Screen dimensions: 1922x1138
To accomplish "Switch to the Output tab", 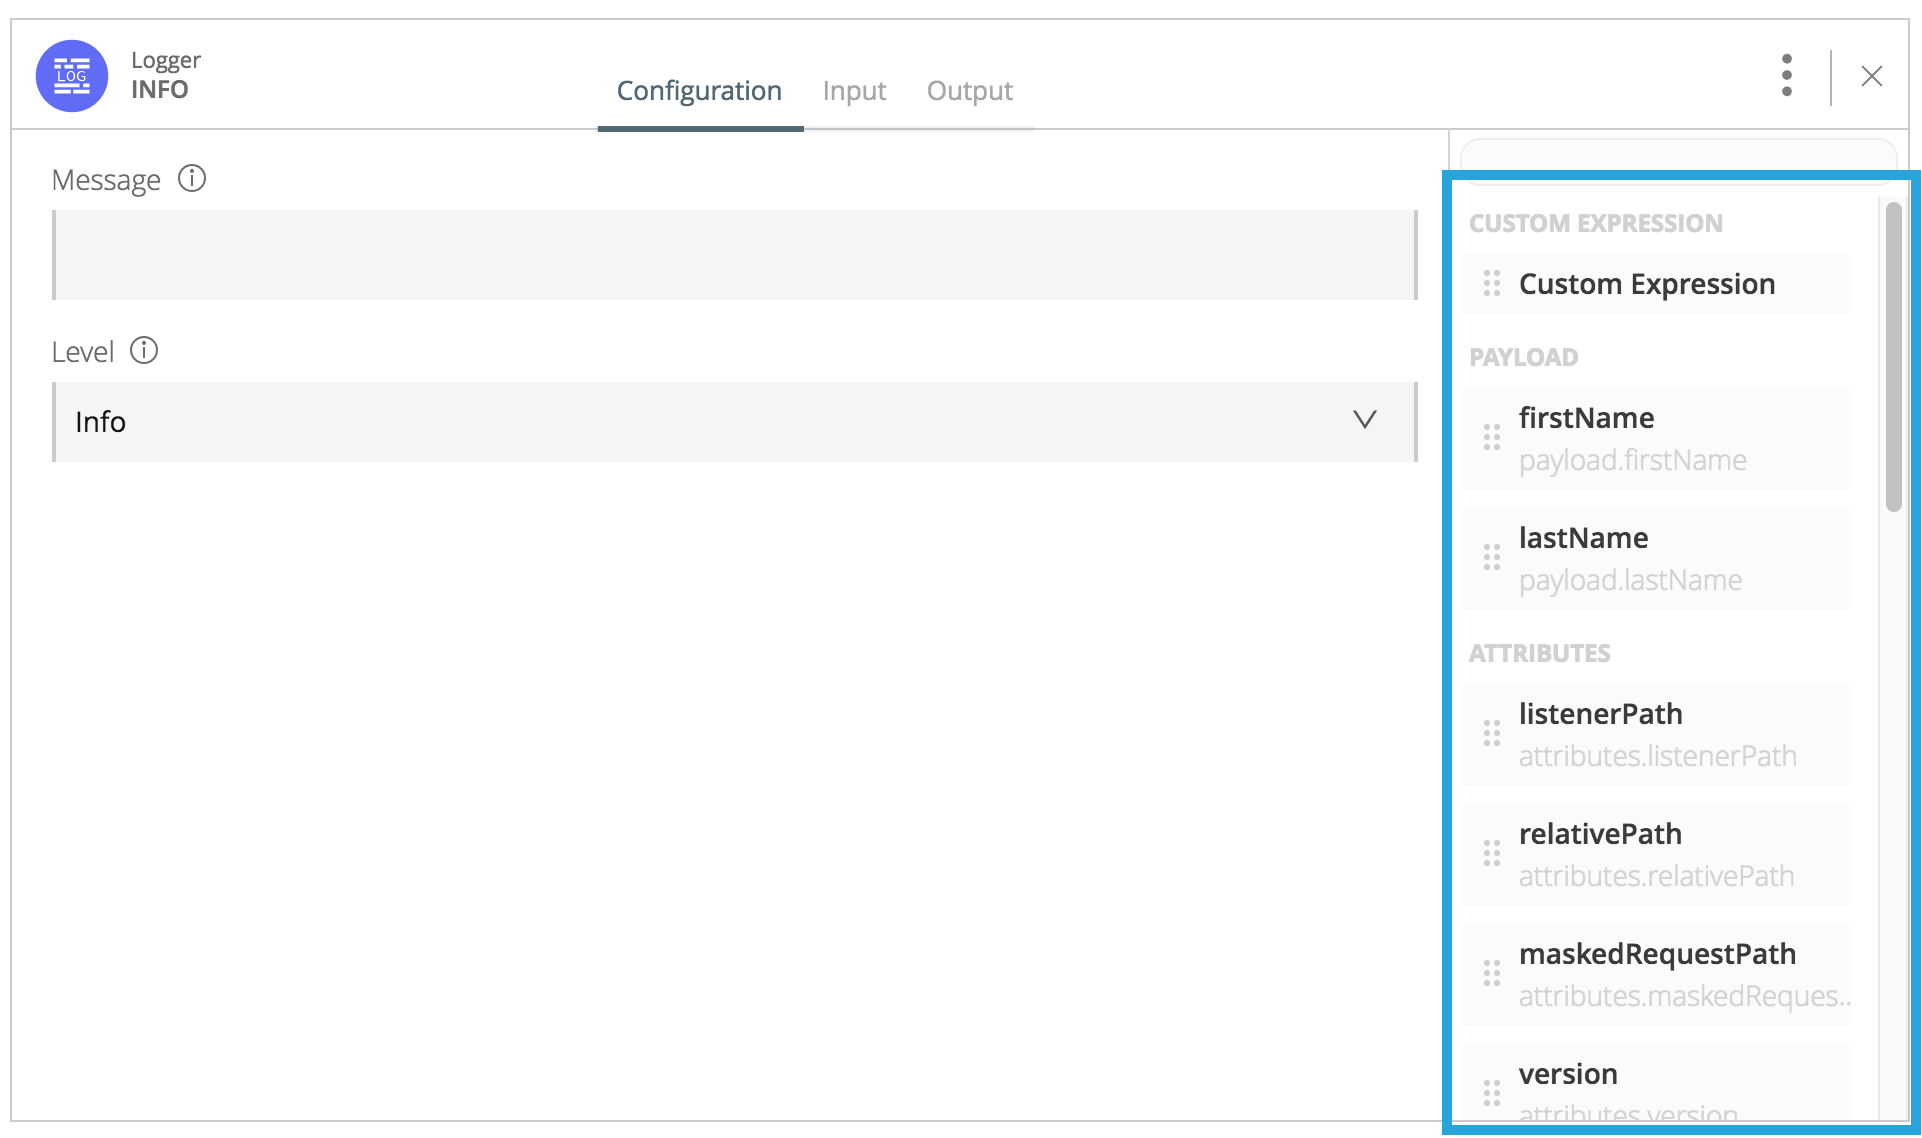I will 969,91.
